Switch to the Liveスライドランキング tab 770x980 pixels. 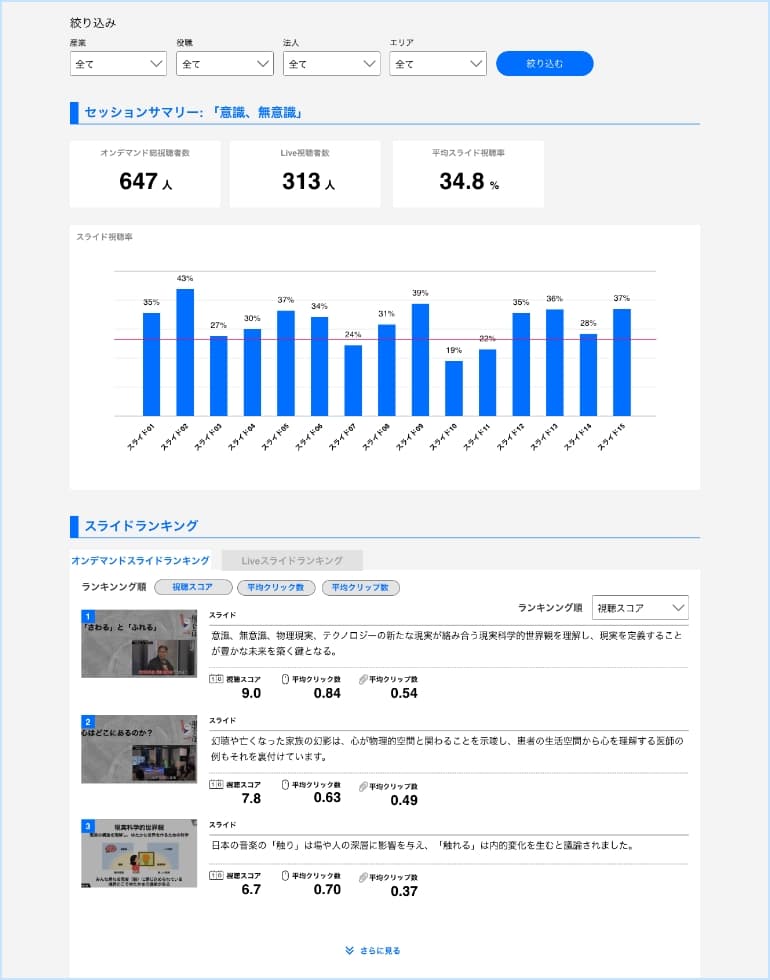(x=292, y=561)
